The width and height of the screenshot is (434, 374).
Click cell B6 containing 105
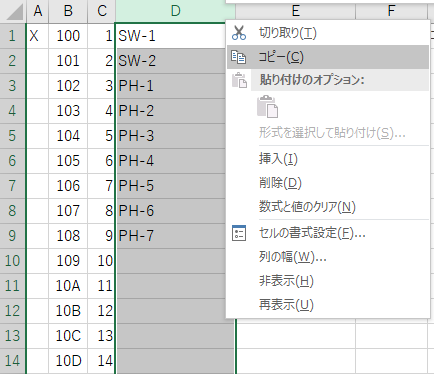click(68, 161)
